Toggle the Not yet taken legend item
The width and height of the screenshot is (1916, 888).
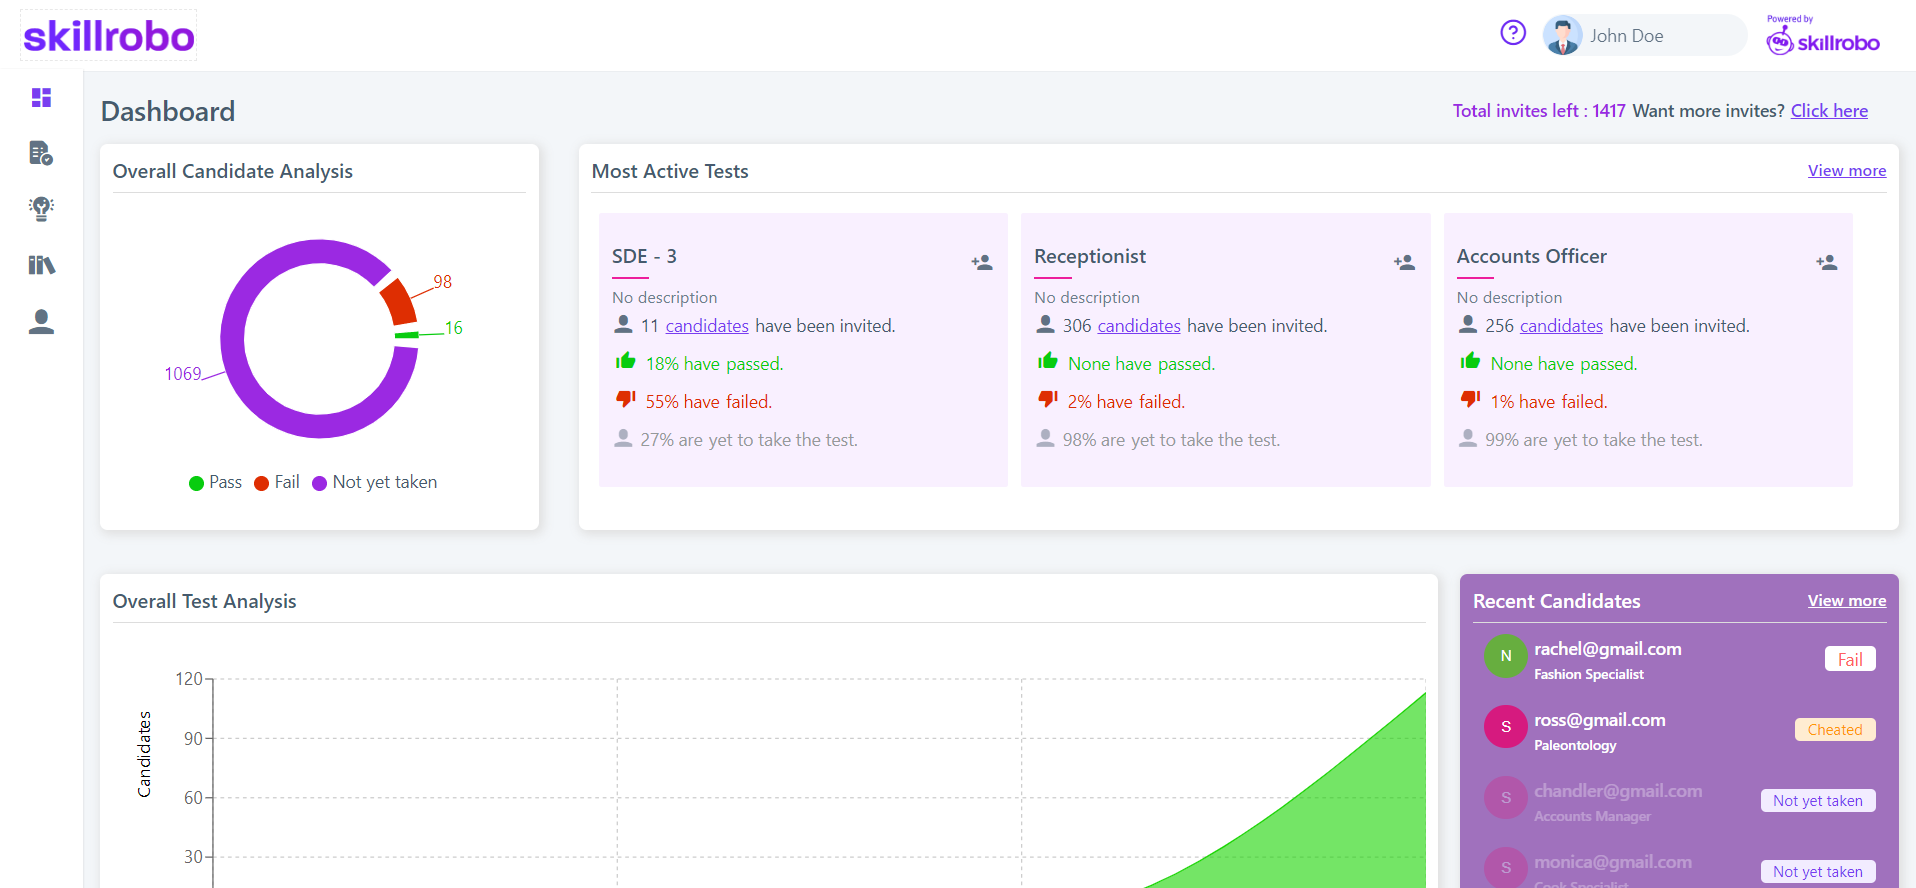point(375,482)
